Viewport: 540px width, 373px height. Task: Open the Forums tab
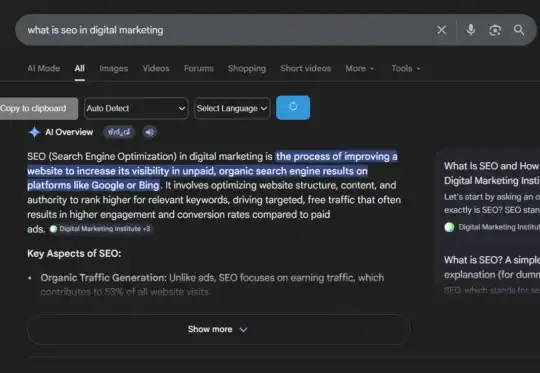tap(199, 69)
